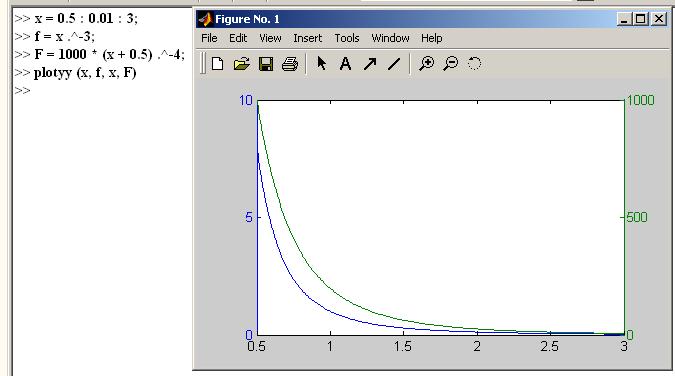Screen dimensions: 675x376
Task: Open the Edit menu
Action: pos(238,38)
